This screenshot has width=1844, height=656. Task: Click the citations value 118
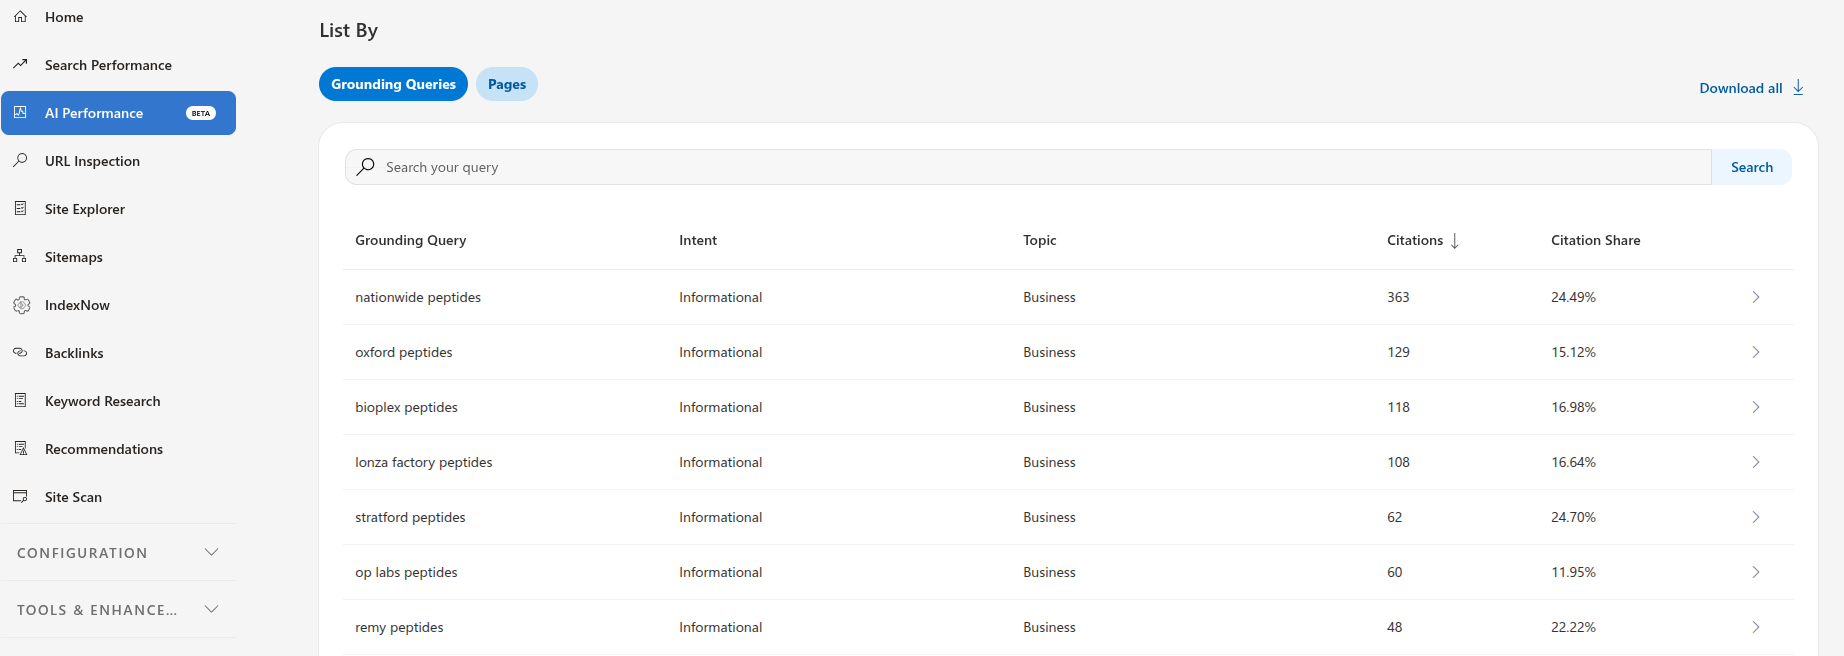[1398, 407]
